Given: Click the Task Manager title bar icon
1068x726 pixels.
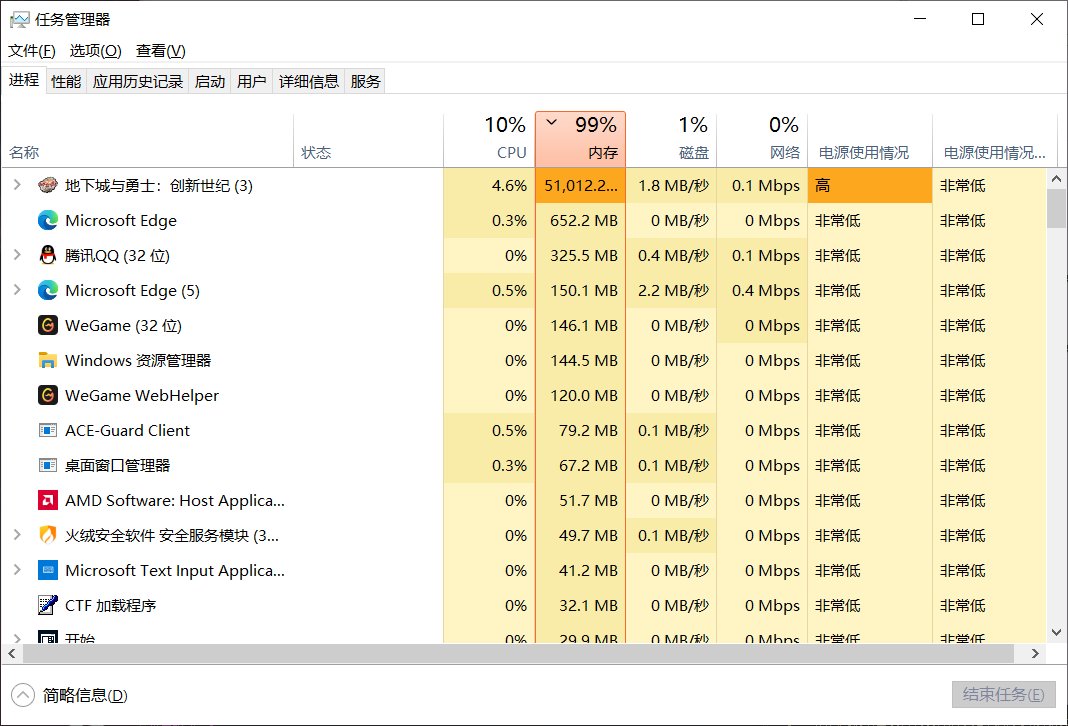Looking at the screenshot, I should point(19,19).
